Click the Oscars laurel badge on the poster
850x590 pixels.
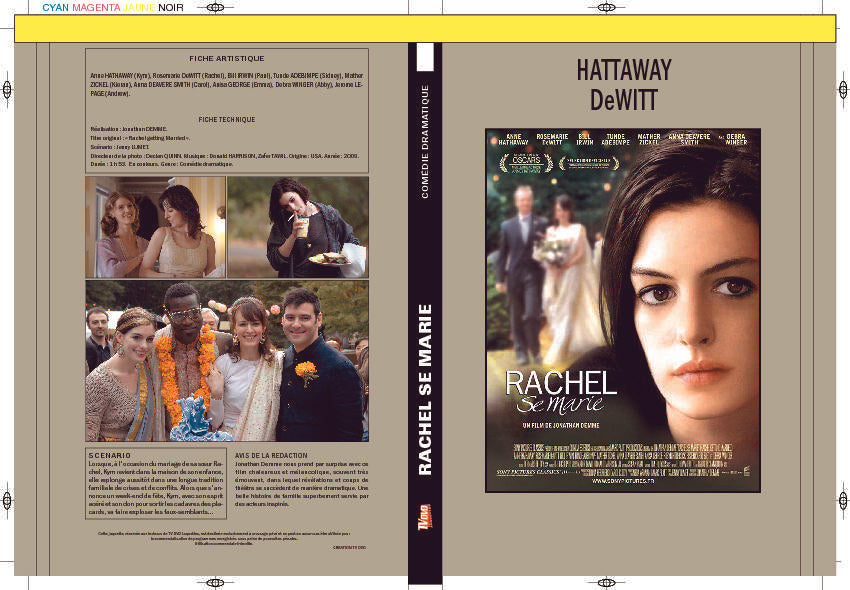(526, 163)
